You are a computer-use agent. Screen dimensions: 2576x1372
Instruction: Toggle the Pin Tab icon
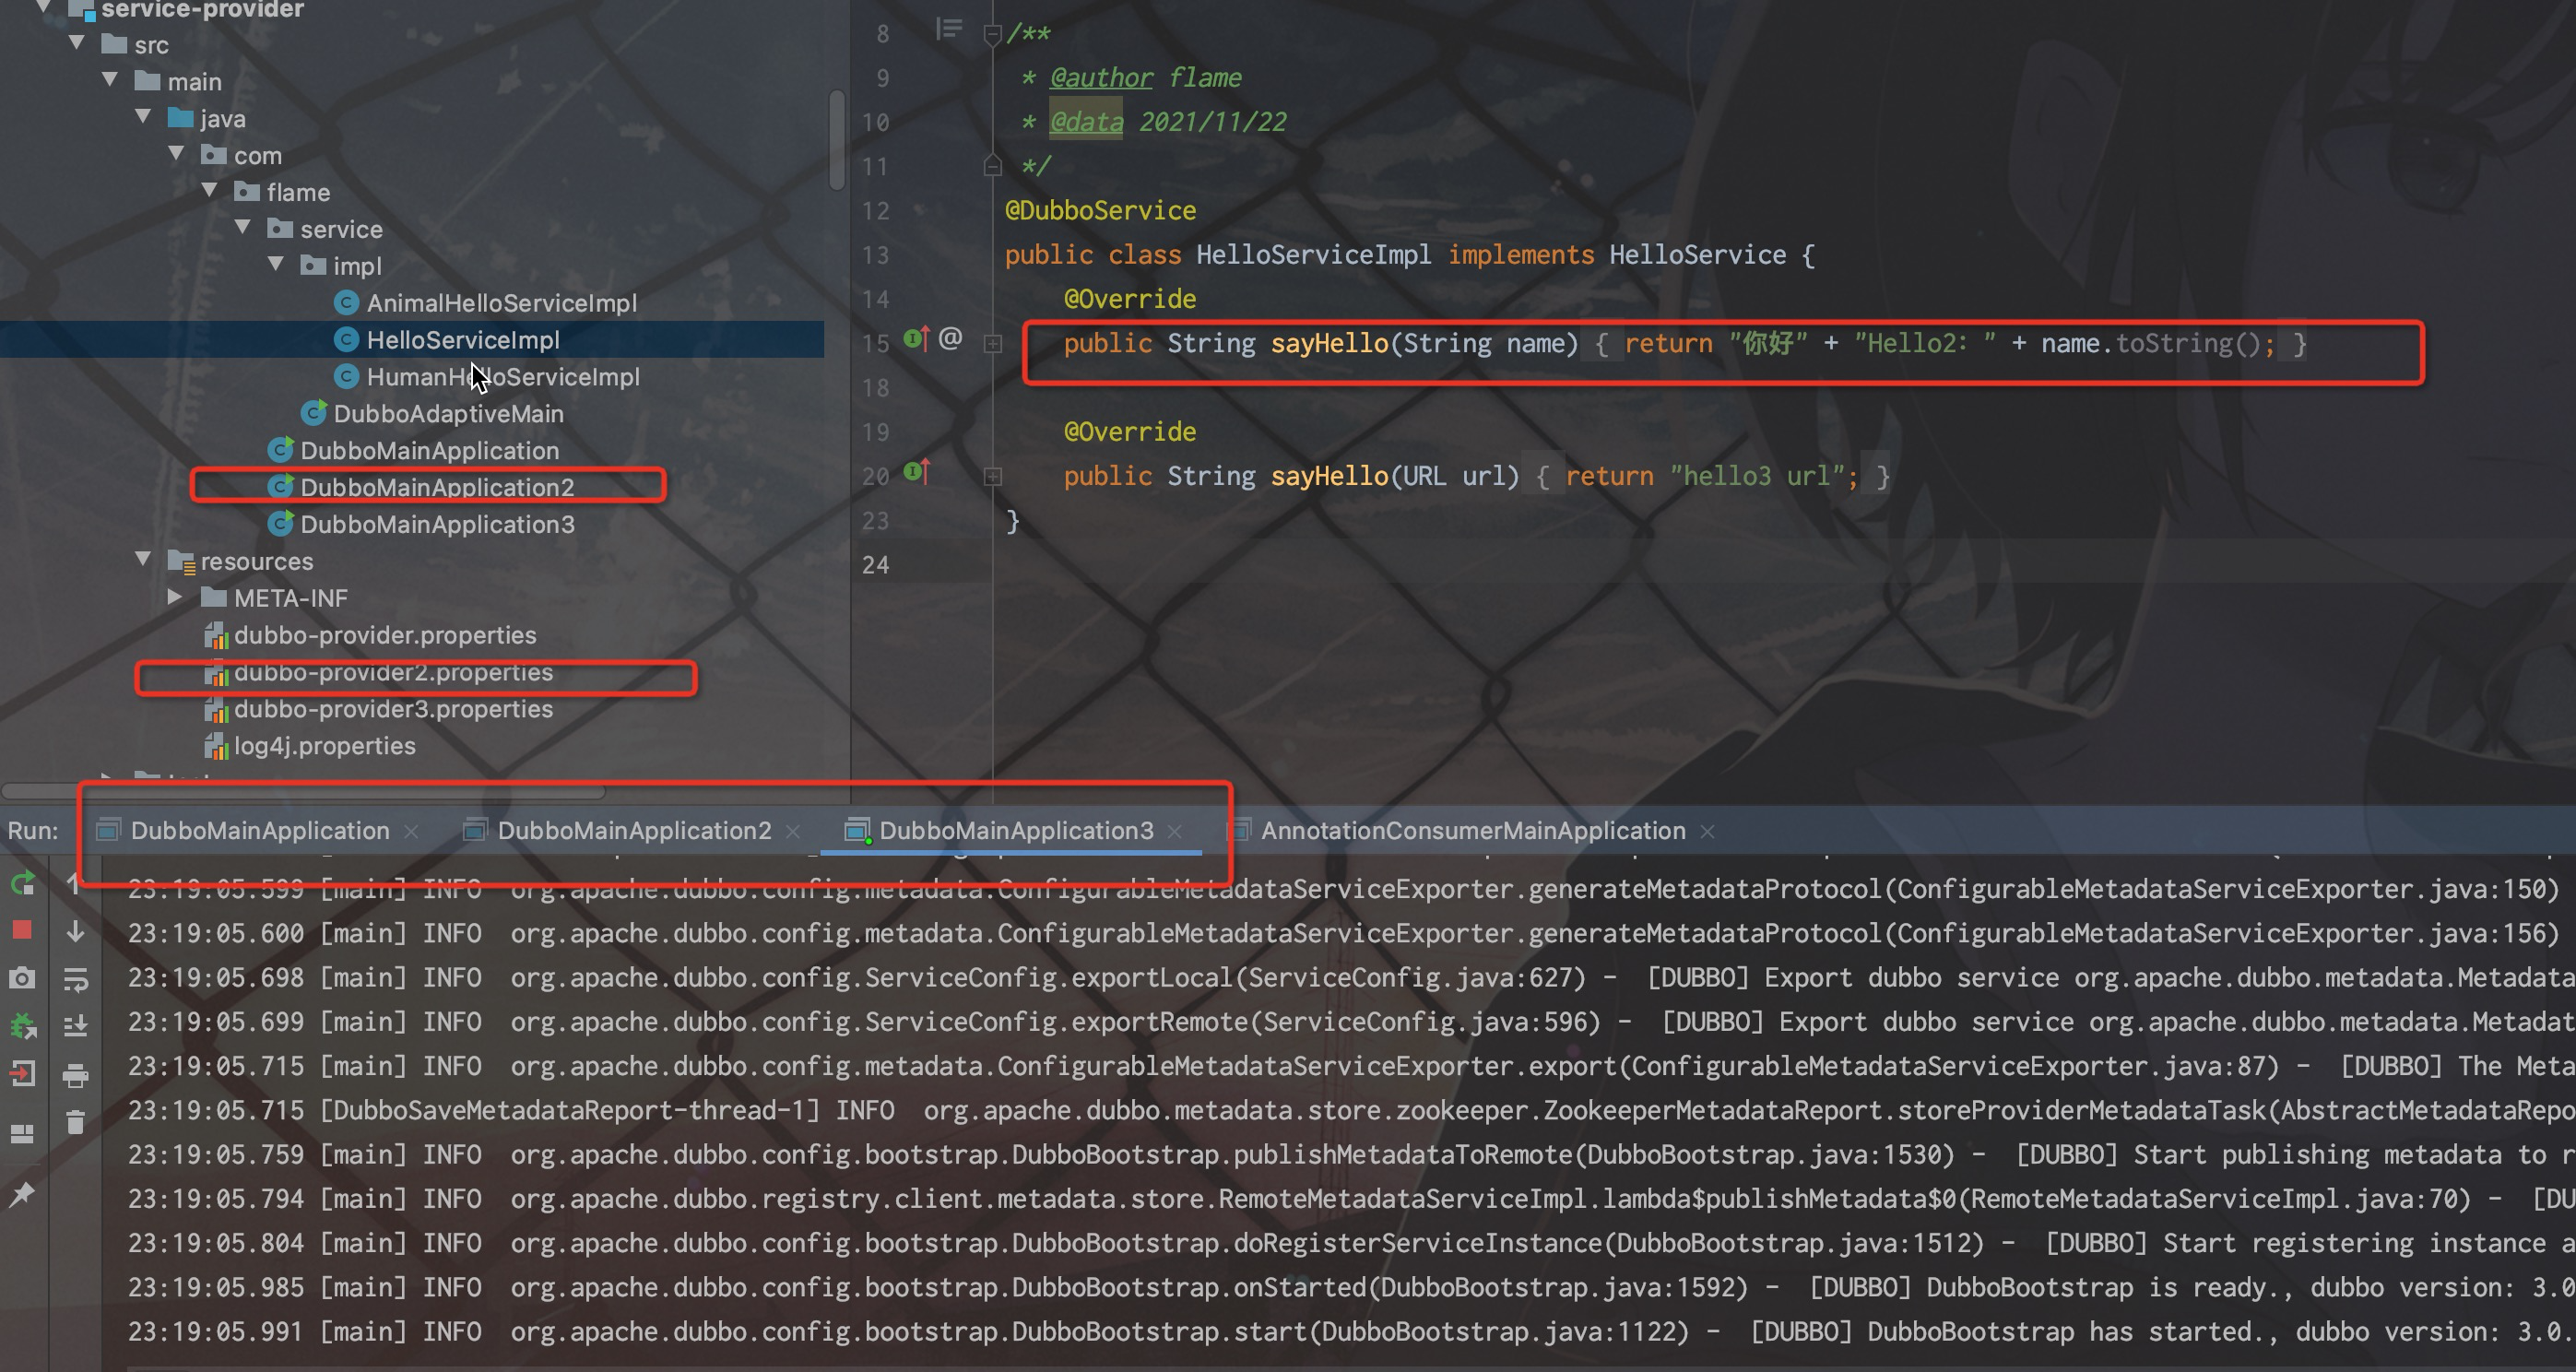point(22,1194)
